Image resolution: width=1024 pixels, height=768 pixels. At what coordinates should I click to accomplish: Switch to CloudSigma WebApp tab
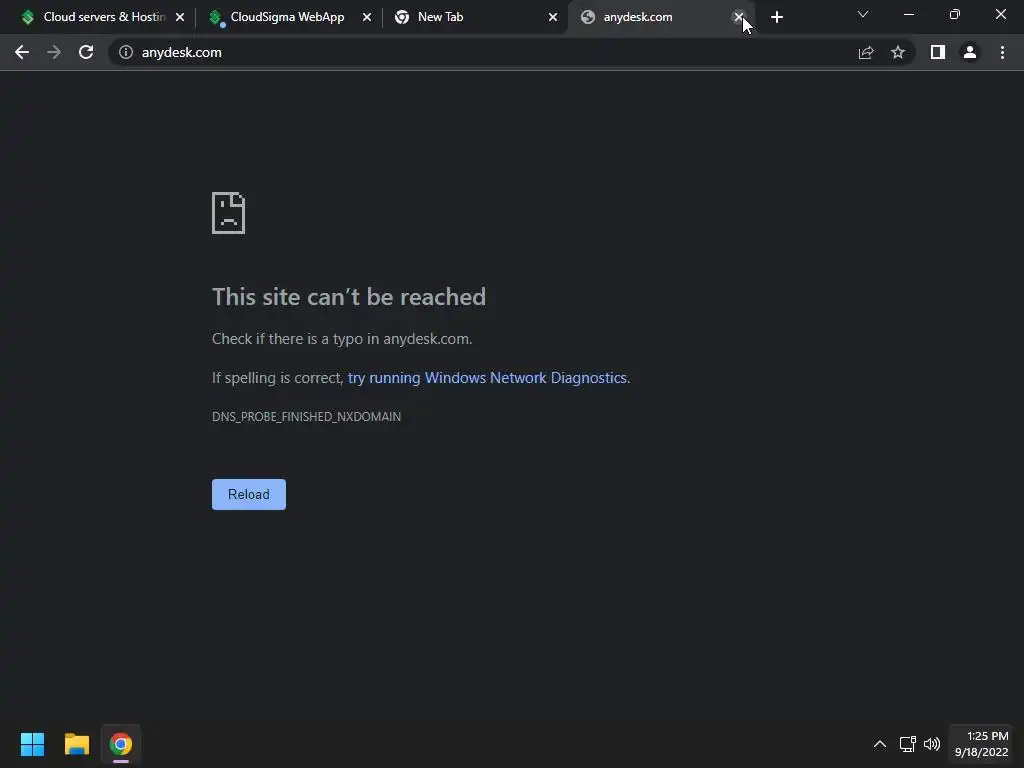287,17
